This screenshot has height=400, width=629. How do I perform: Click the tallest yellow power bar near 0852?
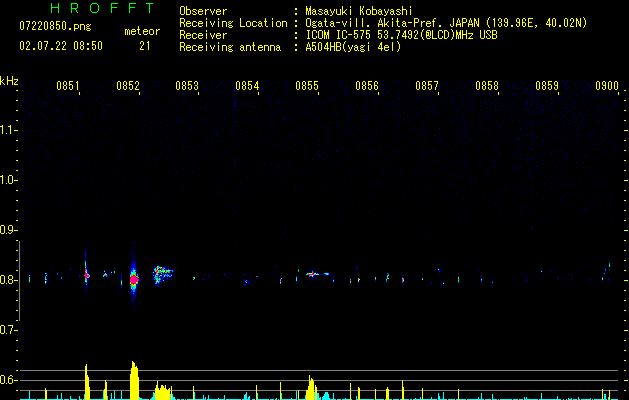(134, 380)
